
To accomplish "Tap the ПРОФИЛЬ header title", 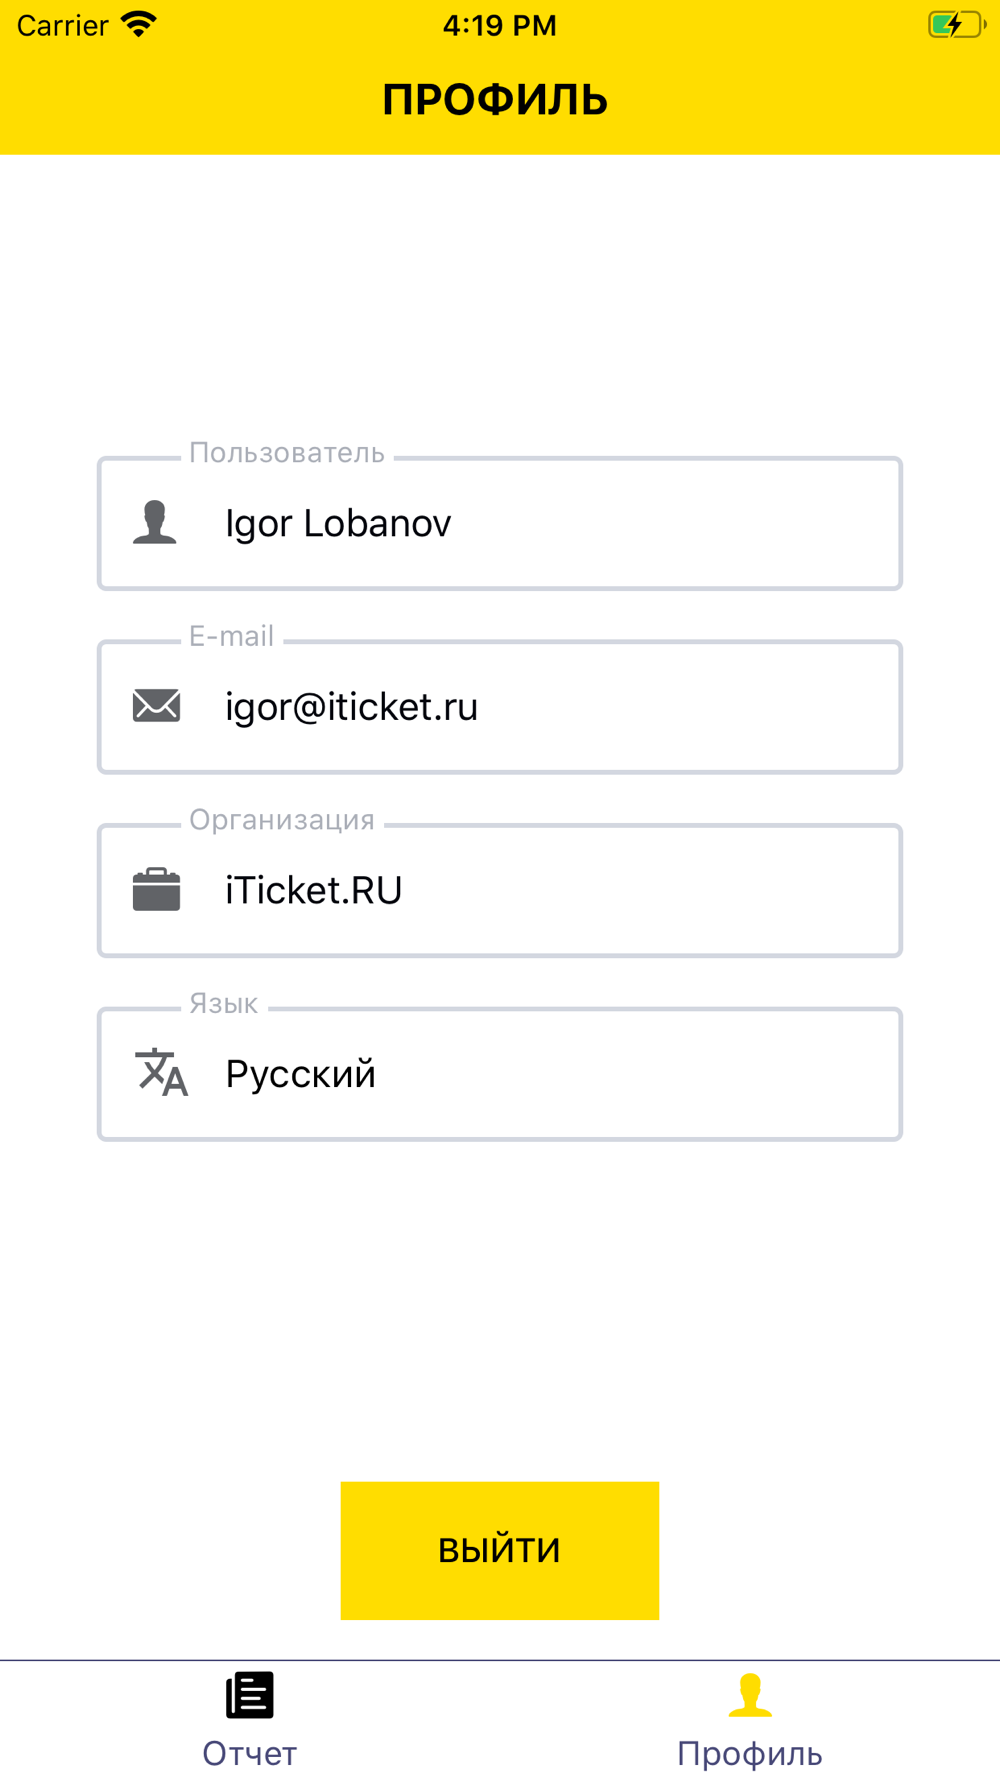I will pos(495,100).
